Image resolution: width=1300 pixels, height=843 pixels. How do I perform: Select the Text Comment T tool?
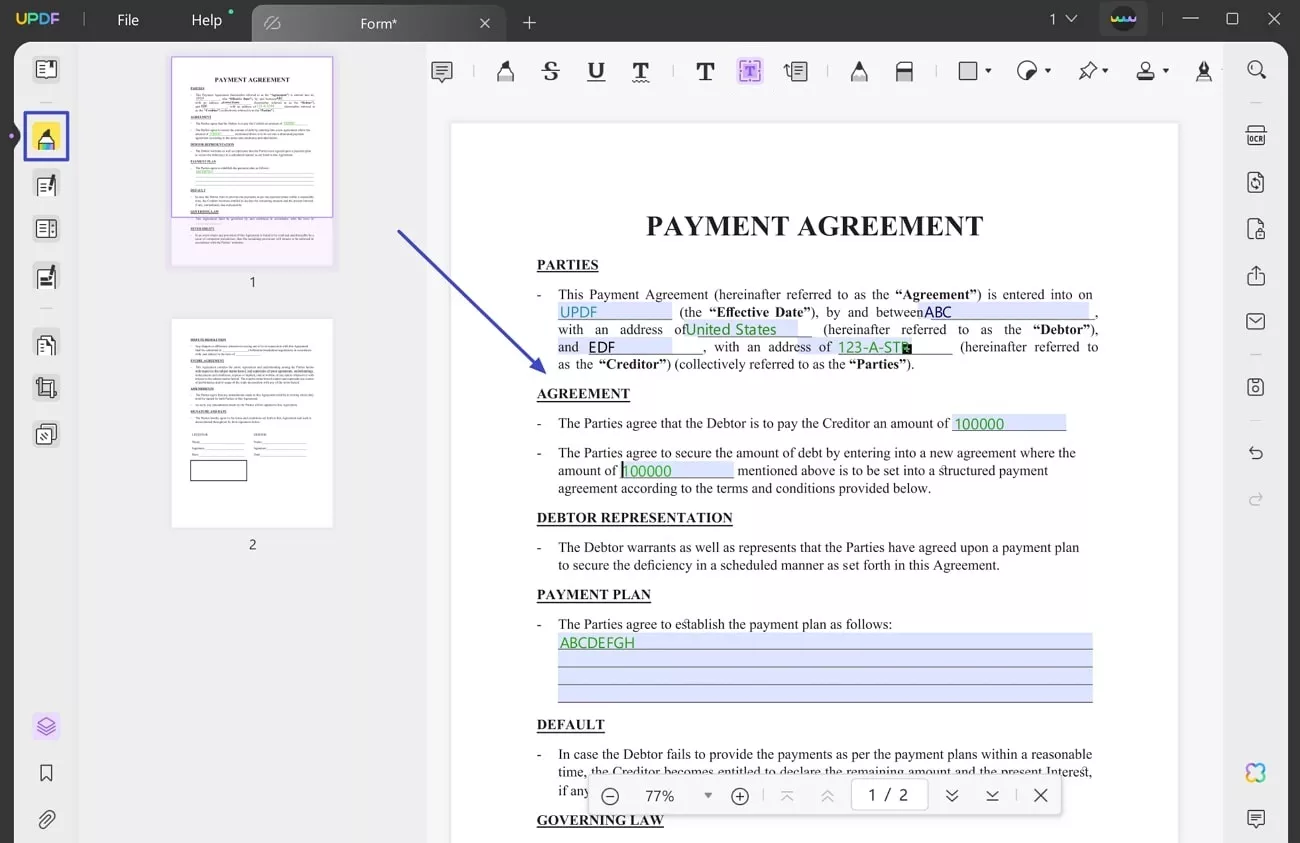(705, 71)
